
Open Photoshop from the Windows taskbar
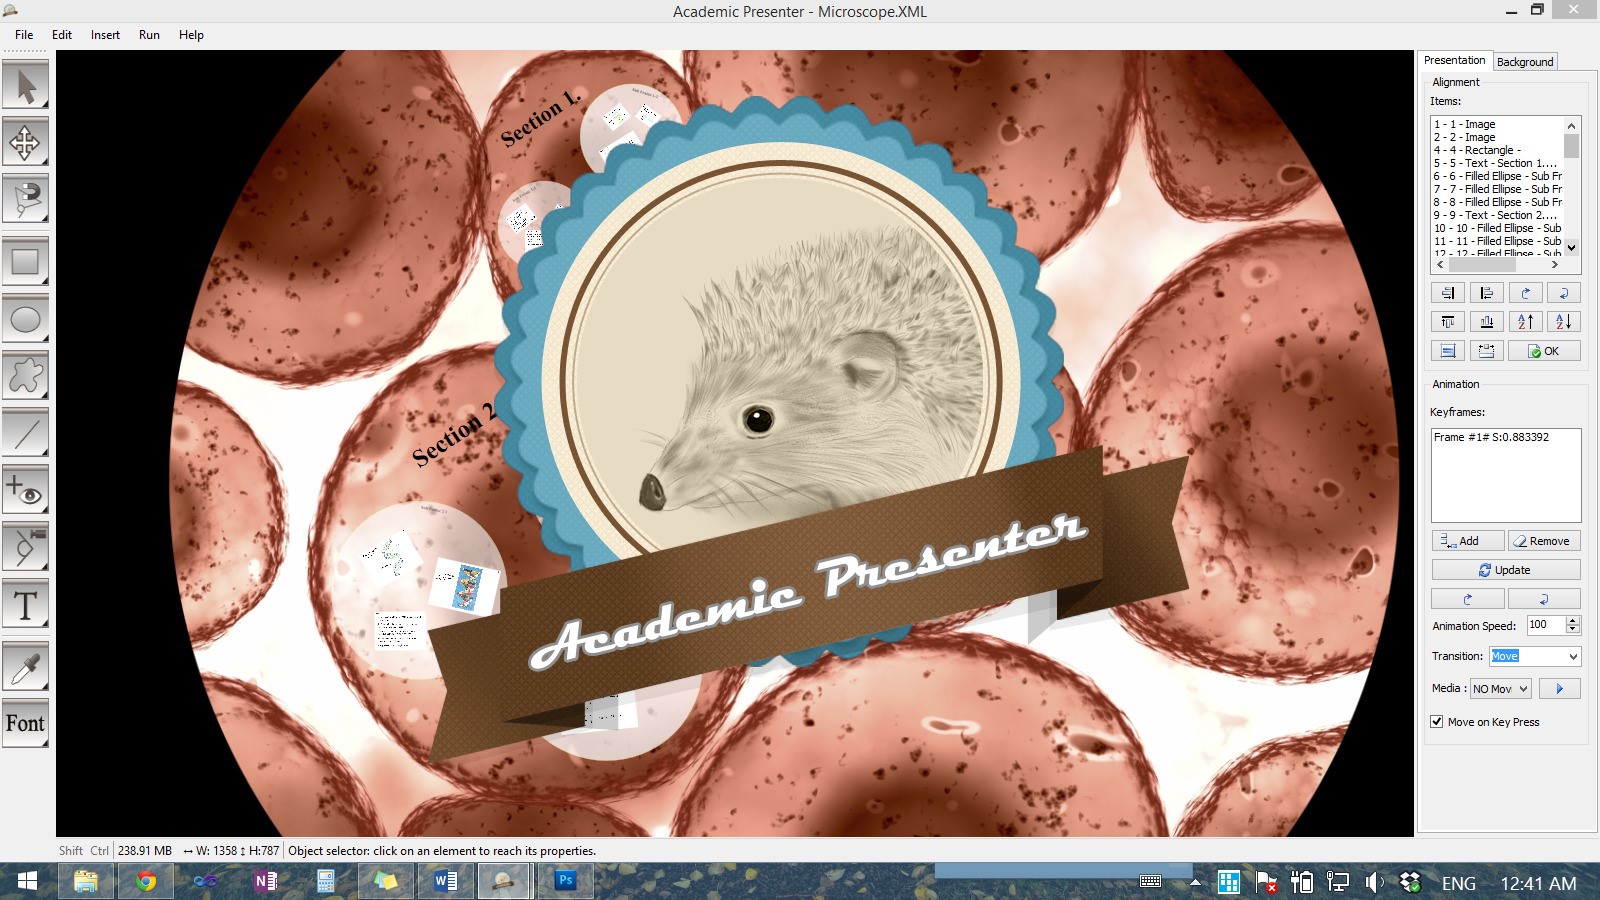565,881
